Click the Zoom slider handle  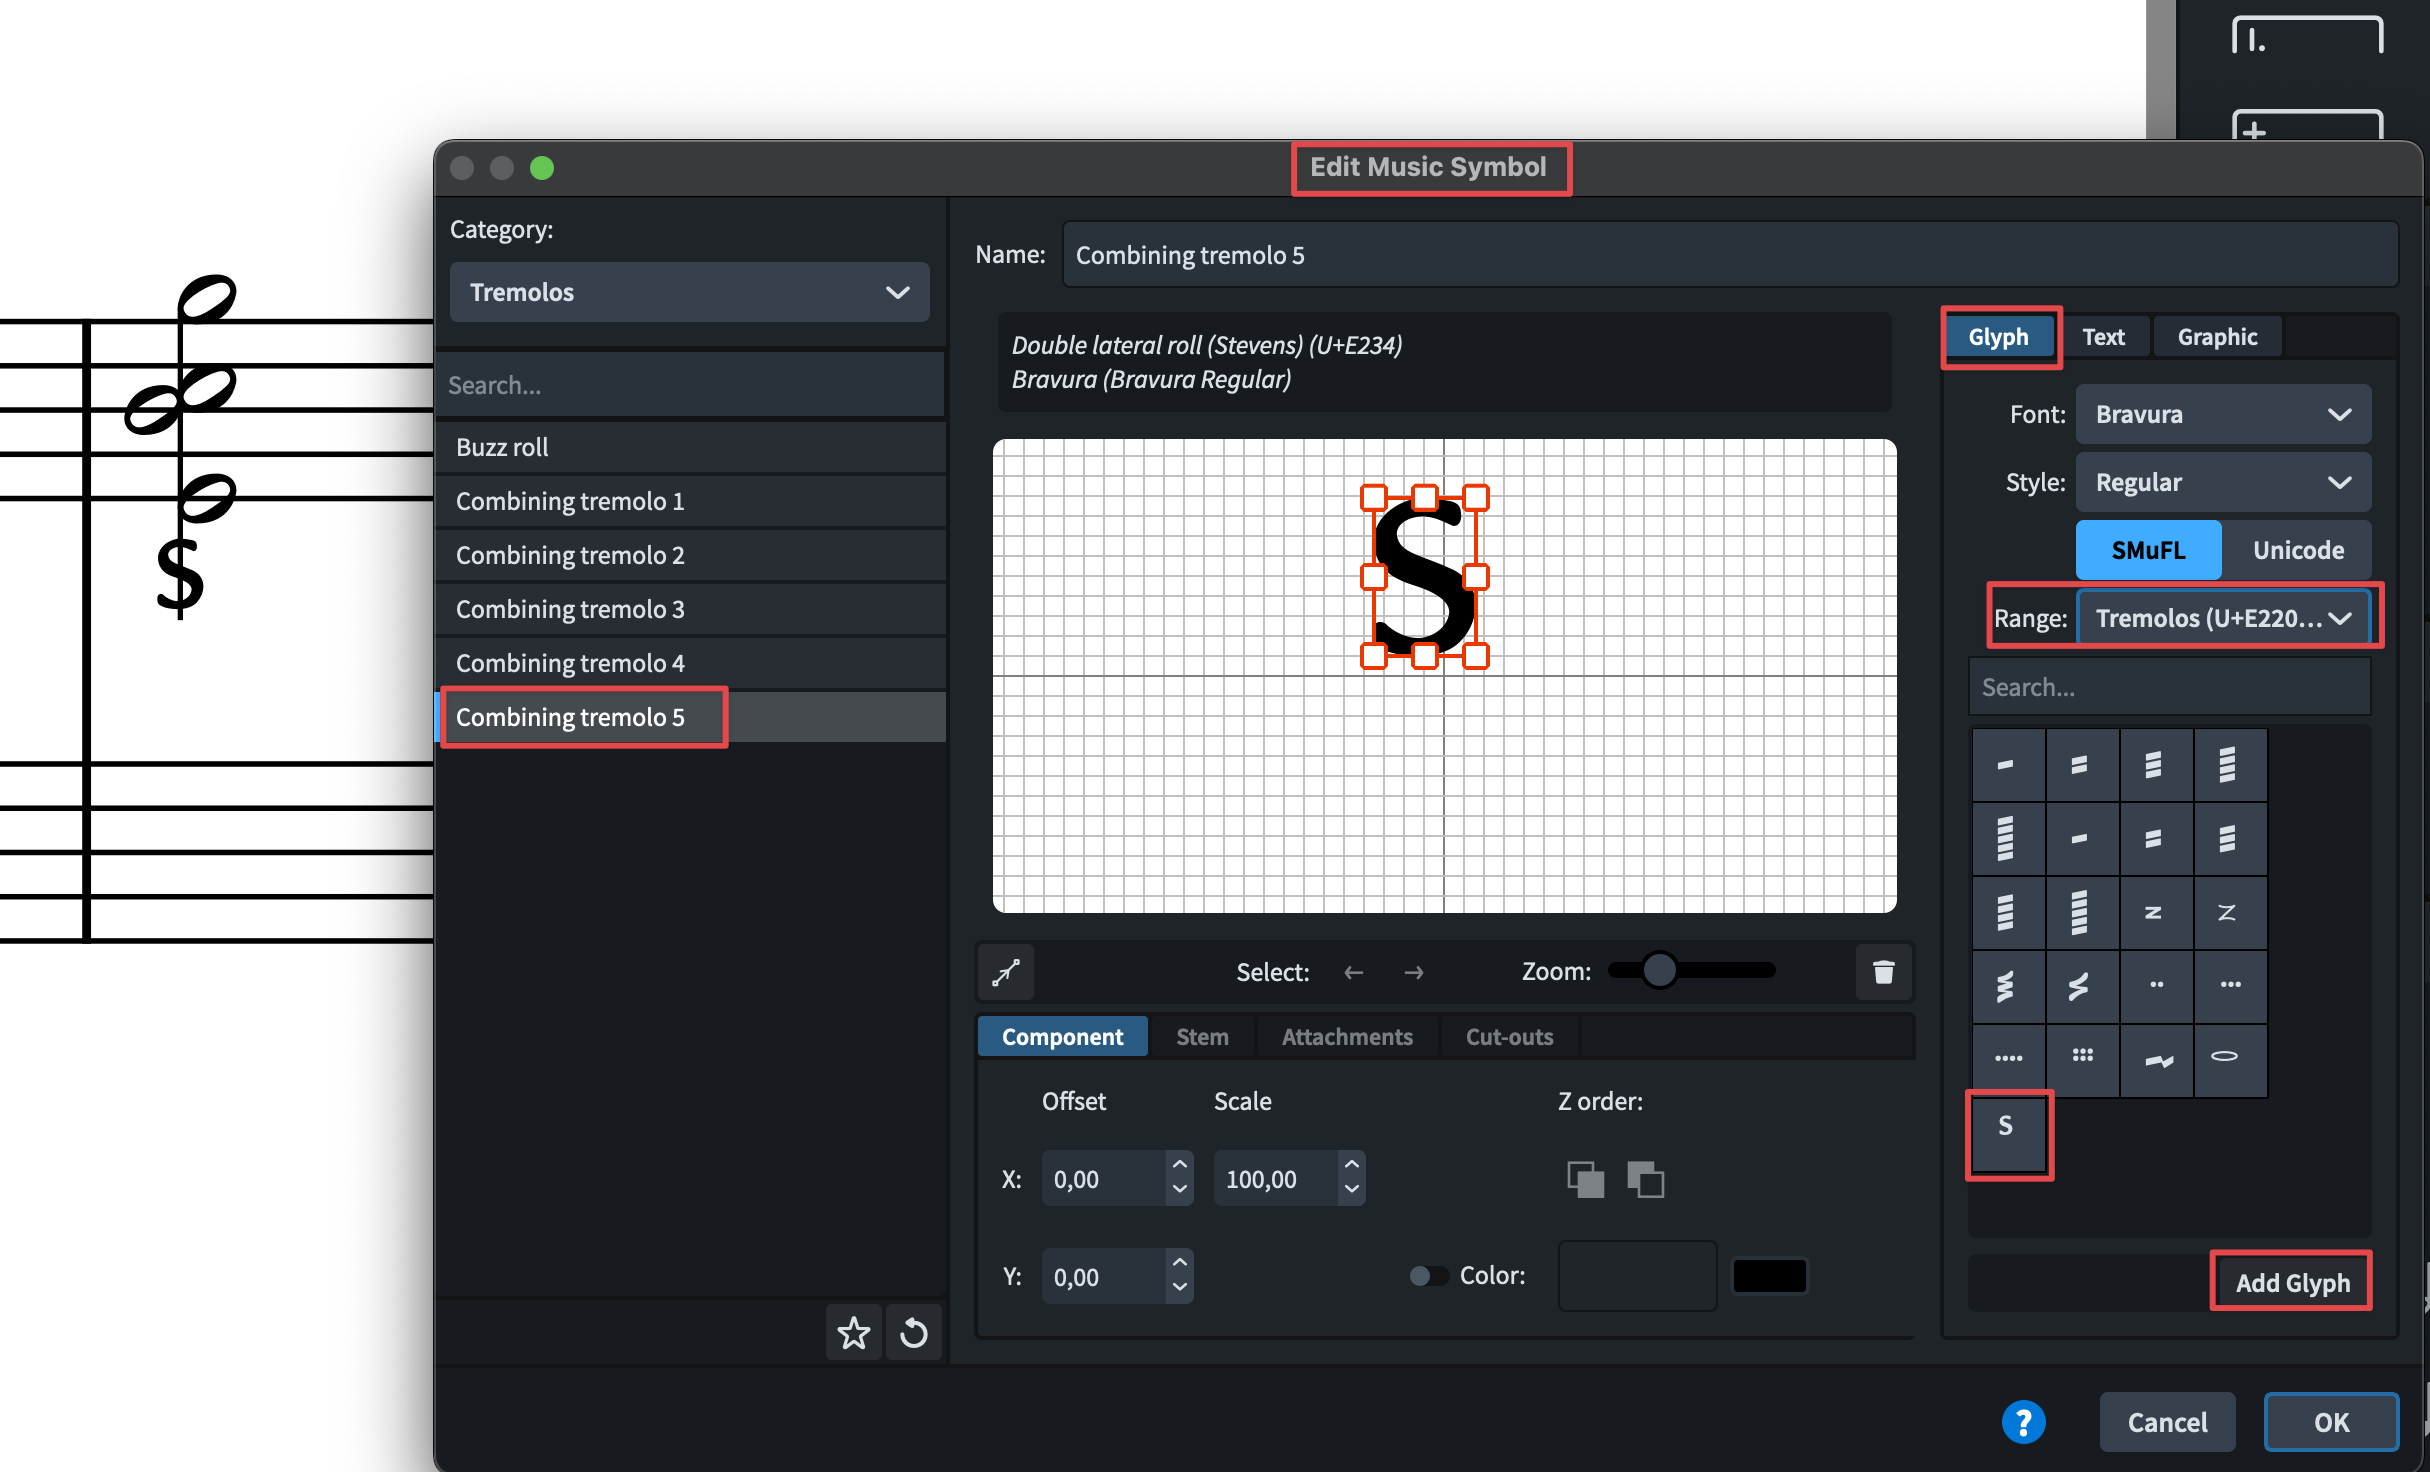(x=1660, y=970)
